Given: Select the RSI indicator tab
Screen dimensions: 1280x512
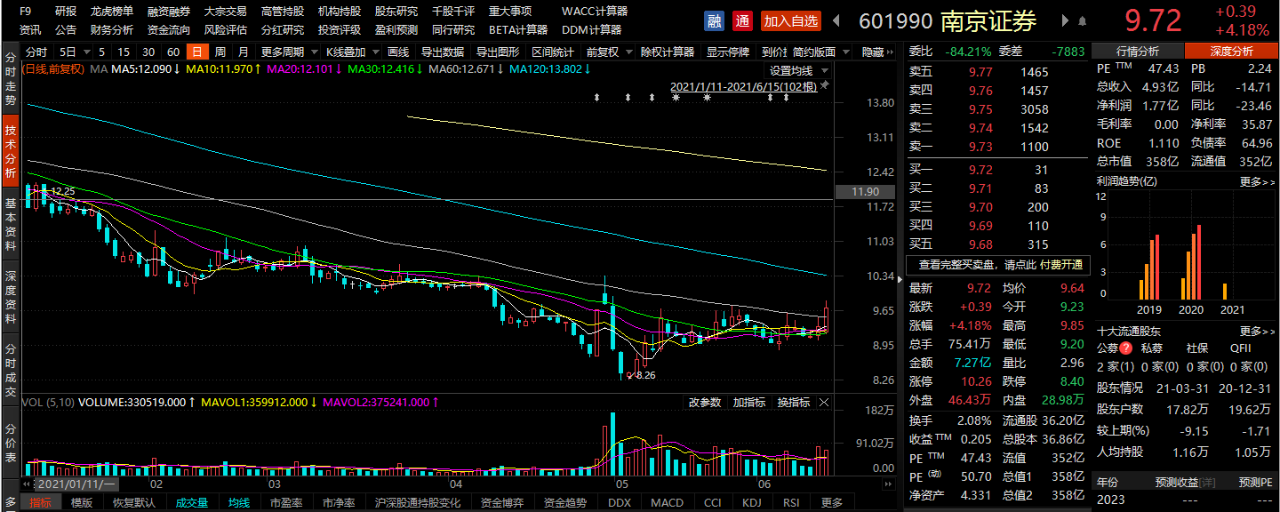Looking at the screenshot, I should click(790, 502).
